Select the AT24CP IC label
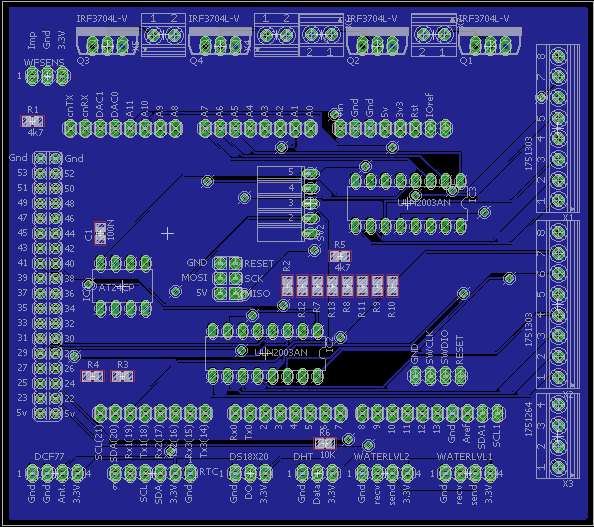 116,288
